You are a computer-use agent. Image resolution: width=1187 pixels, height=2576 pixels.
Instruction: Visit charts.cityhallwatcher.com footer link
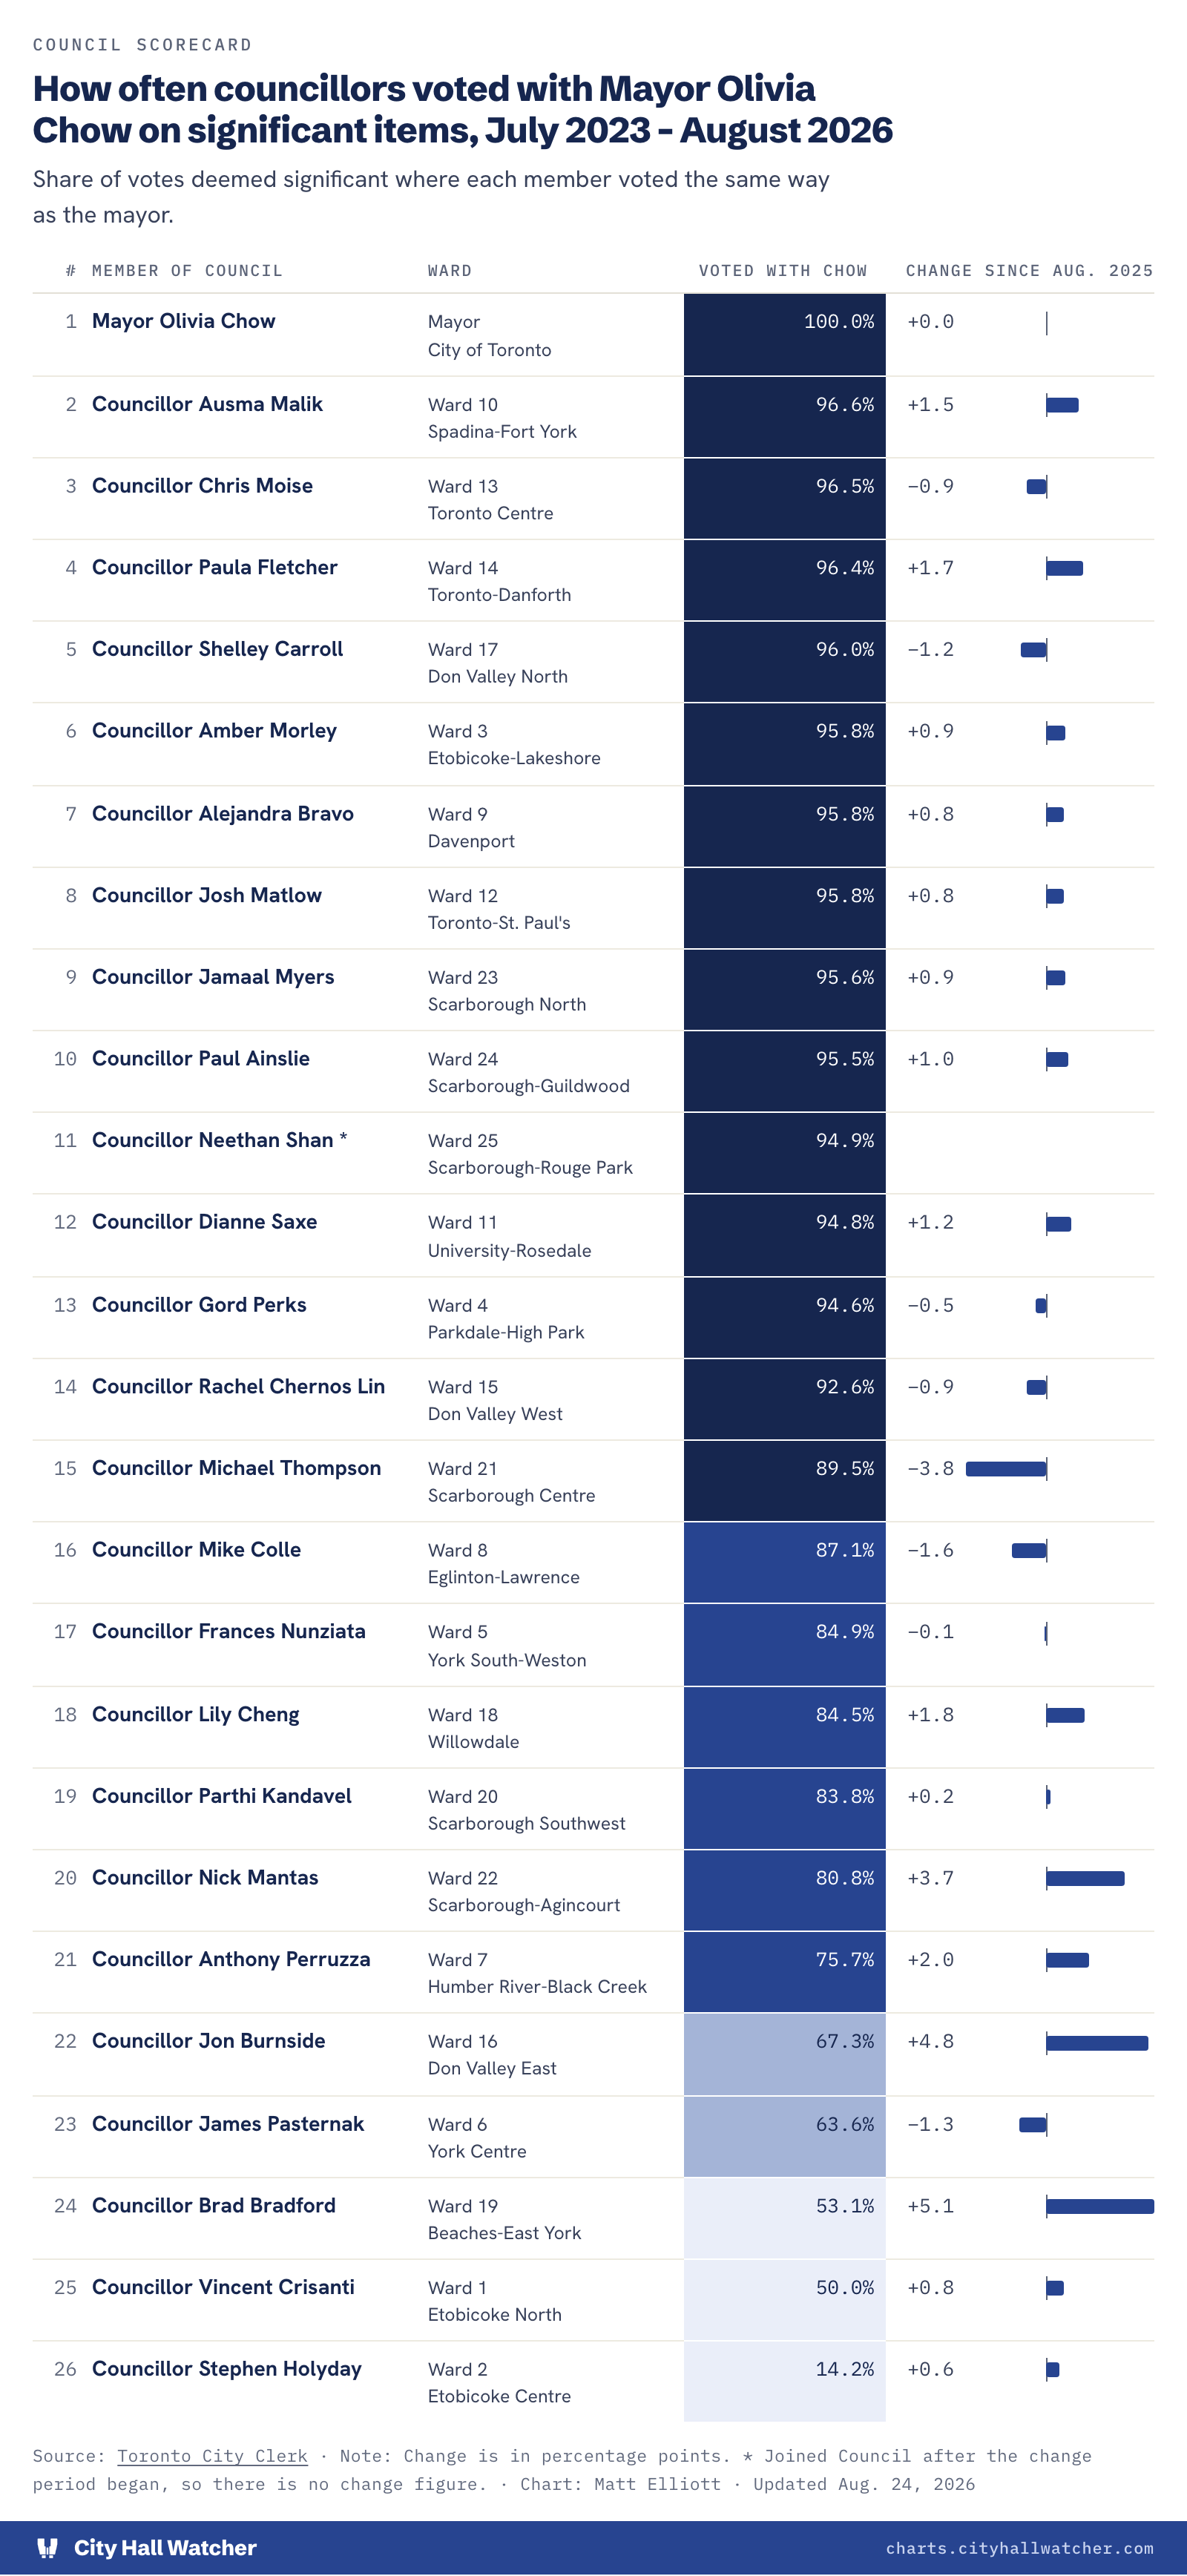point(1019,2548)
